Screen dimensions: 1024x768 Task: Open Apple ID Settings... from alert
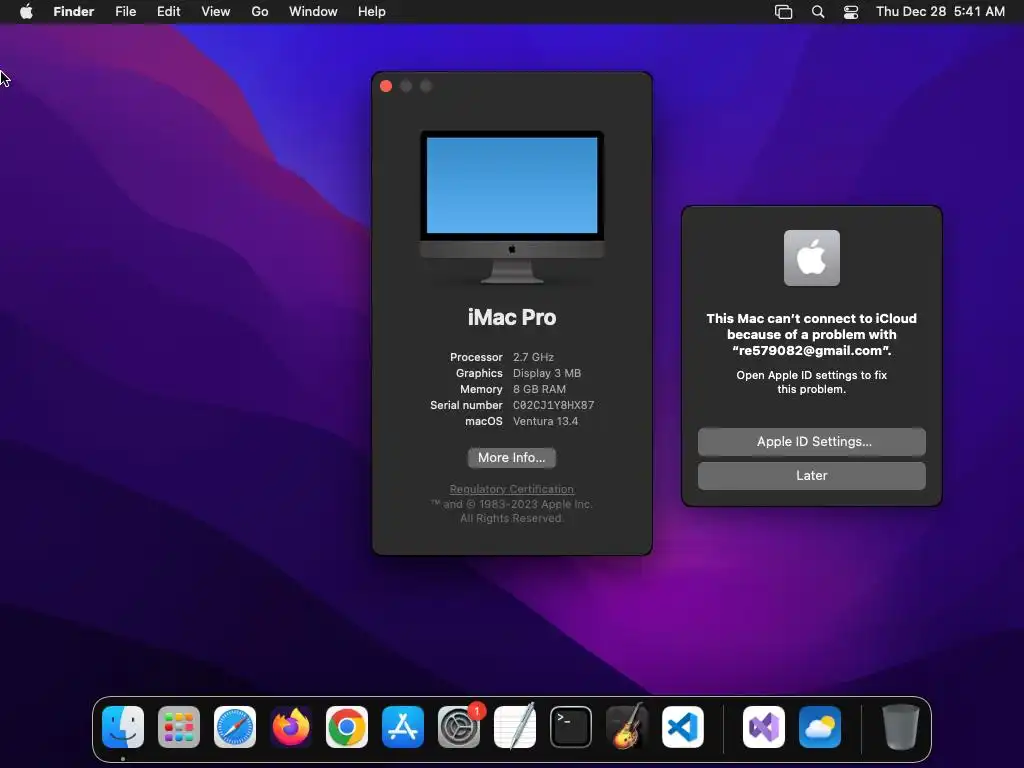[x=812, y=442]
